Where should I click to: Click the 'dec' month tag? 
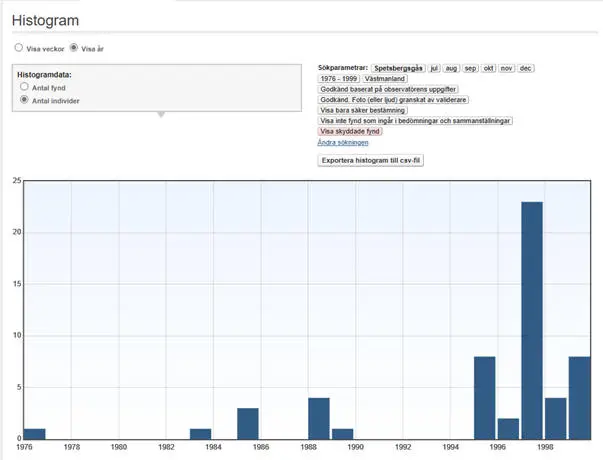pos(526,68)
